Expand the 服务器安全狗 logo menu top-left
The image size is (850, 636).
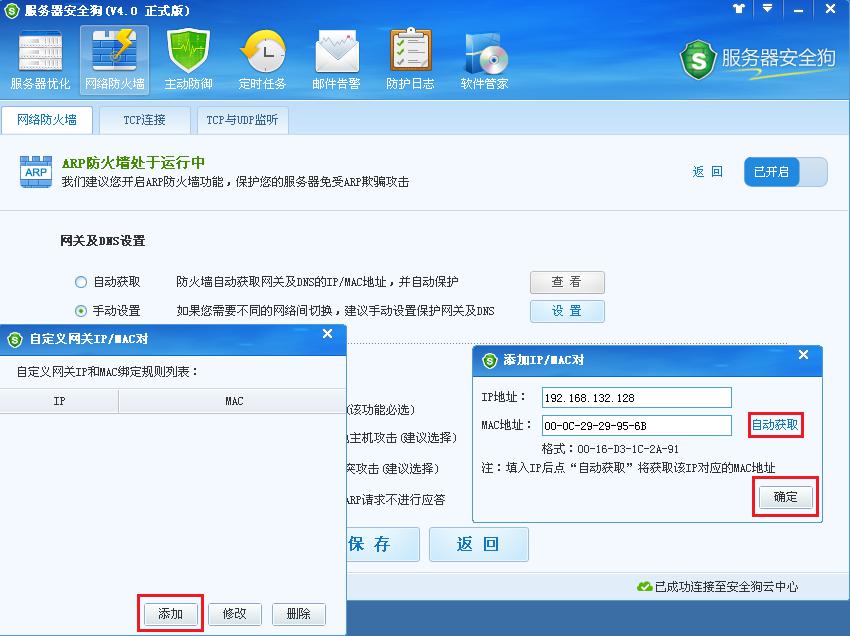click(x=13, y=10)
